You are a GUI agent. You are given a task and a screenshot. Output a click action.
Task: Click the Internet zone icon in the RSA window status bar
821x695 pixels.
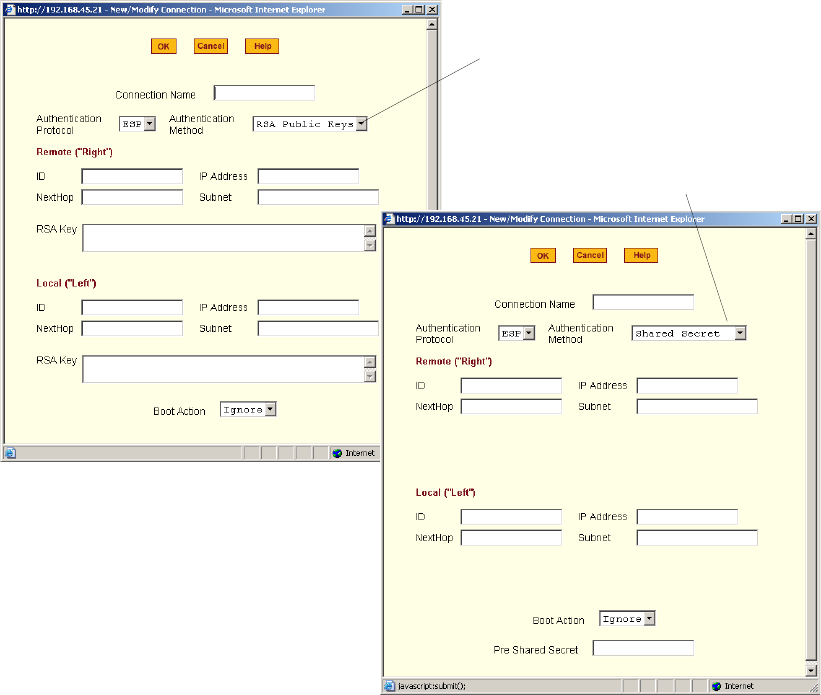pos(337,453)
